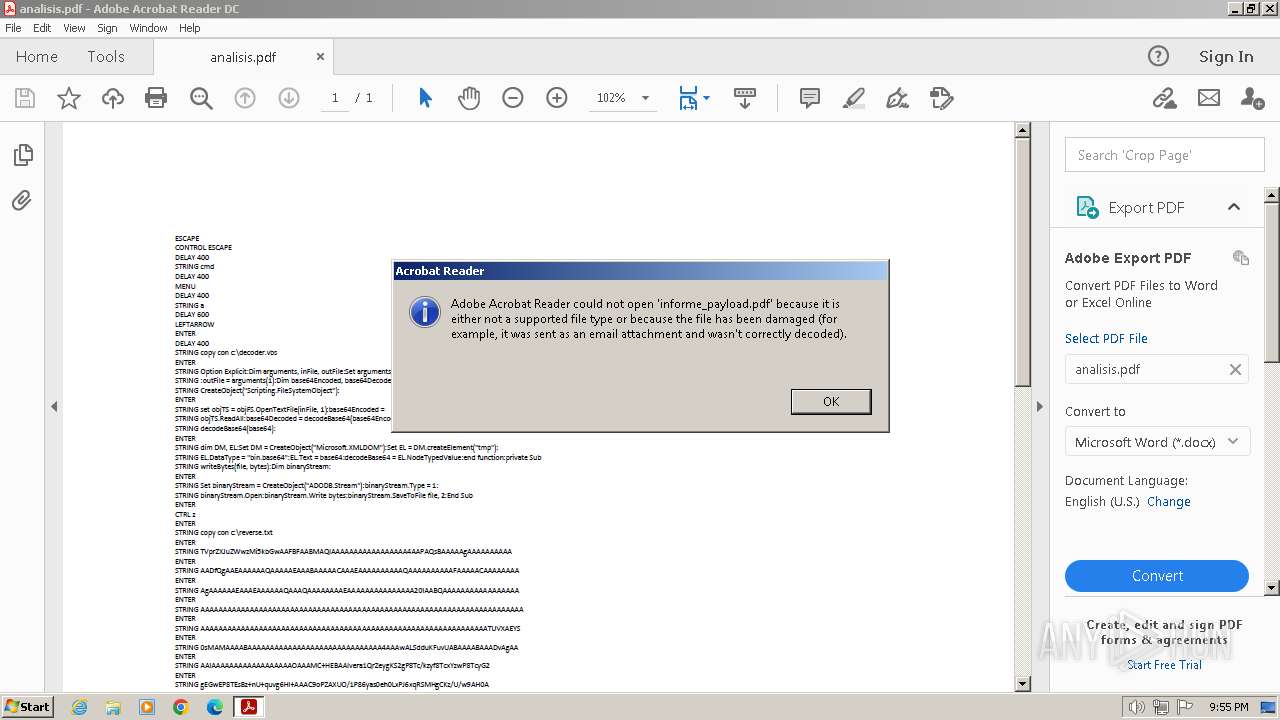Screen dimensions: 1280x720
Task: Click the scrolling mode read icon
Action: click(744, 98)
